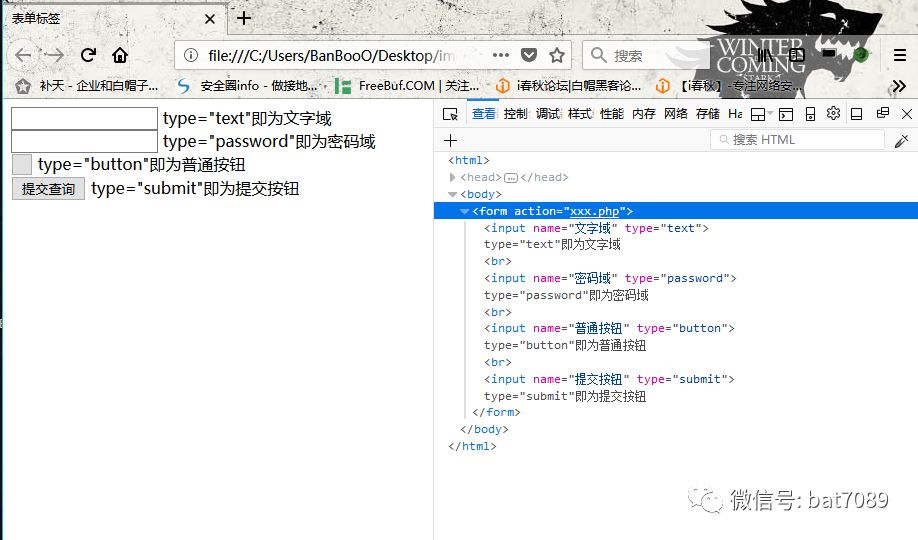
Task: Switch to the 控制 console tab
Action: (x=515, y=114)
